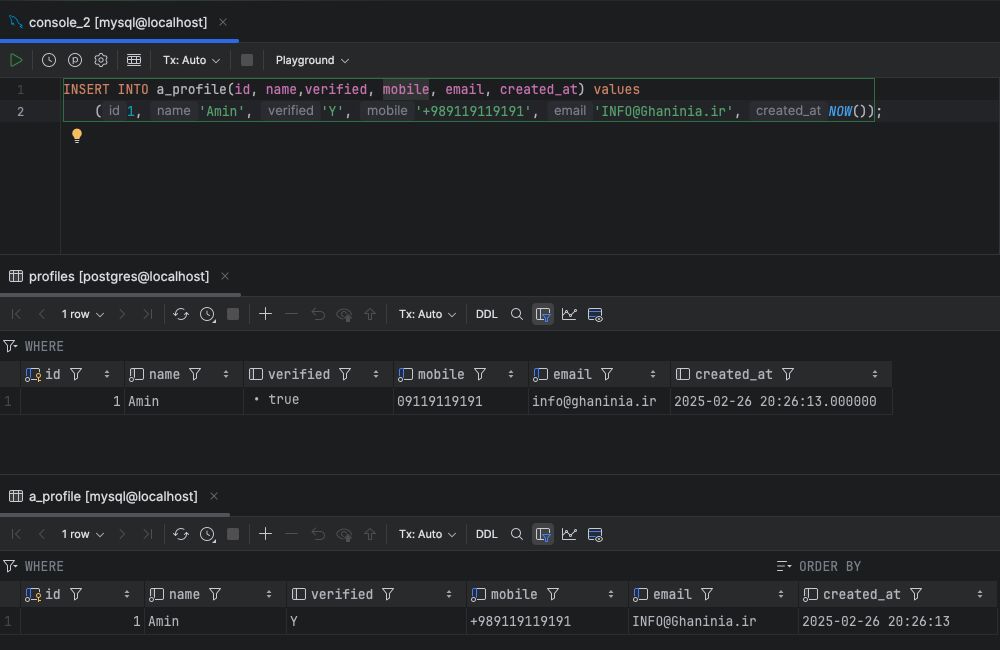Open view options icon in profiles toolbar
The width and height of the screenshot is (1000, 650).
[x=595, y=314]
